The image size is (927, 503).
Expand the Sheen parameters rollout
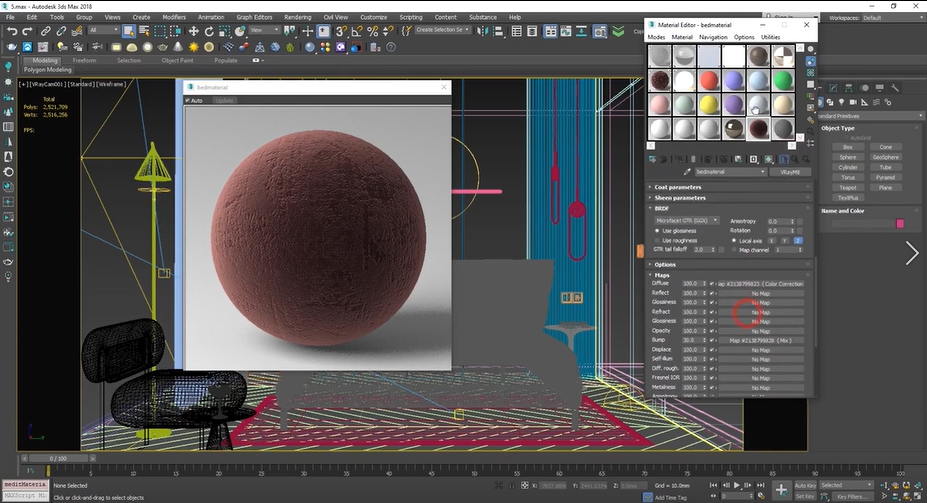[x=730, y=197]
